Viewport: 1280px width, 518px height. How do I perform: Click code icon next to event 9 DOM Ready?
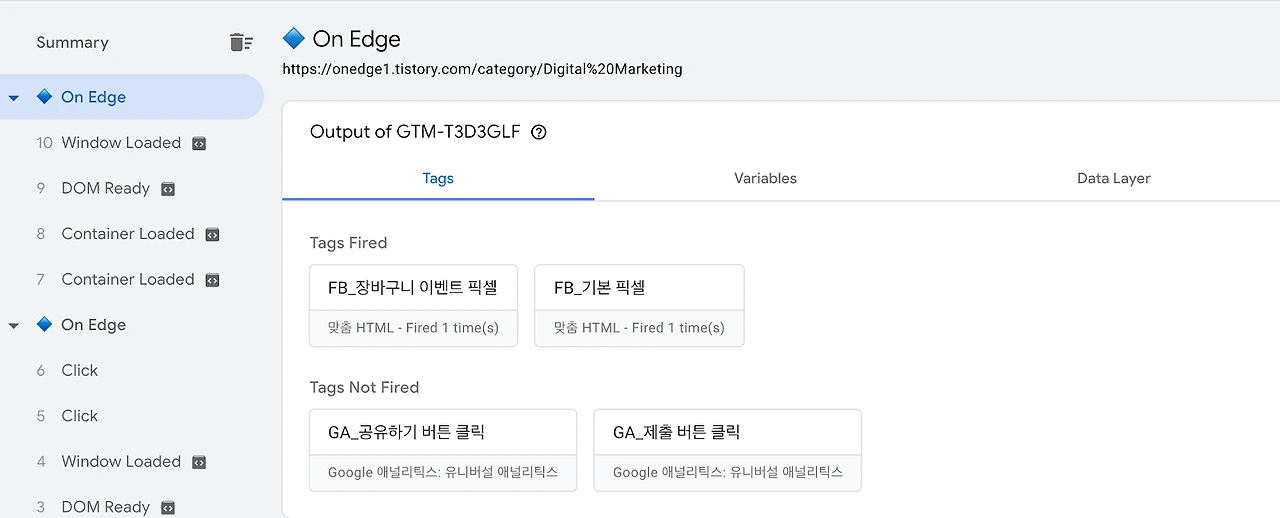tap(168, 189)
